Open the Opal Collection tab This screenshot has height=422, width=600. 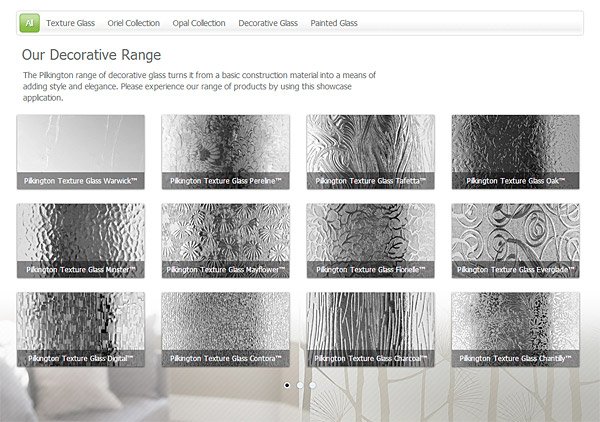pos(199,23)
